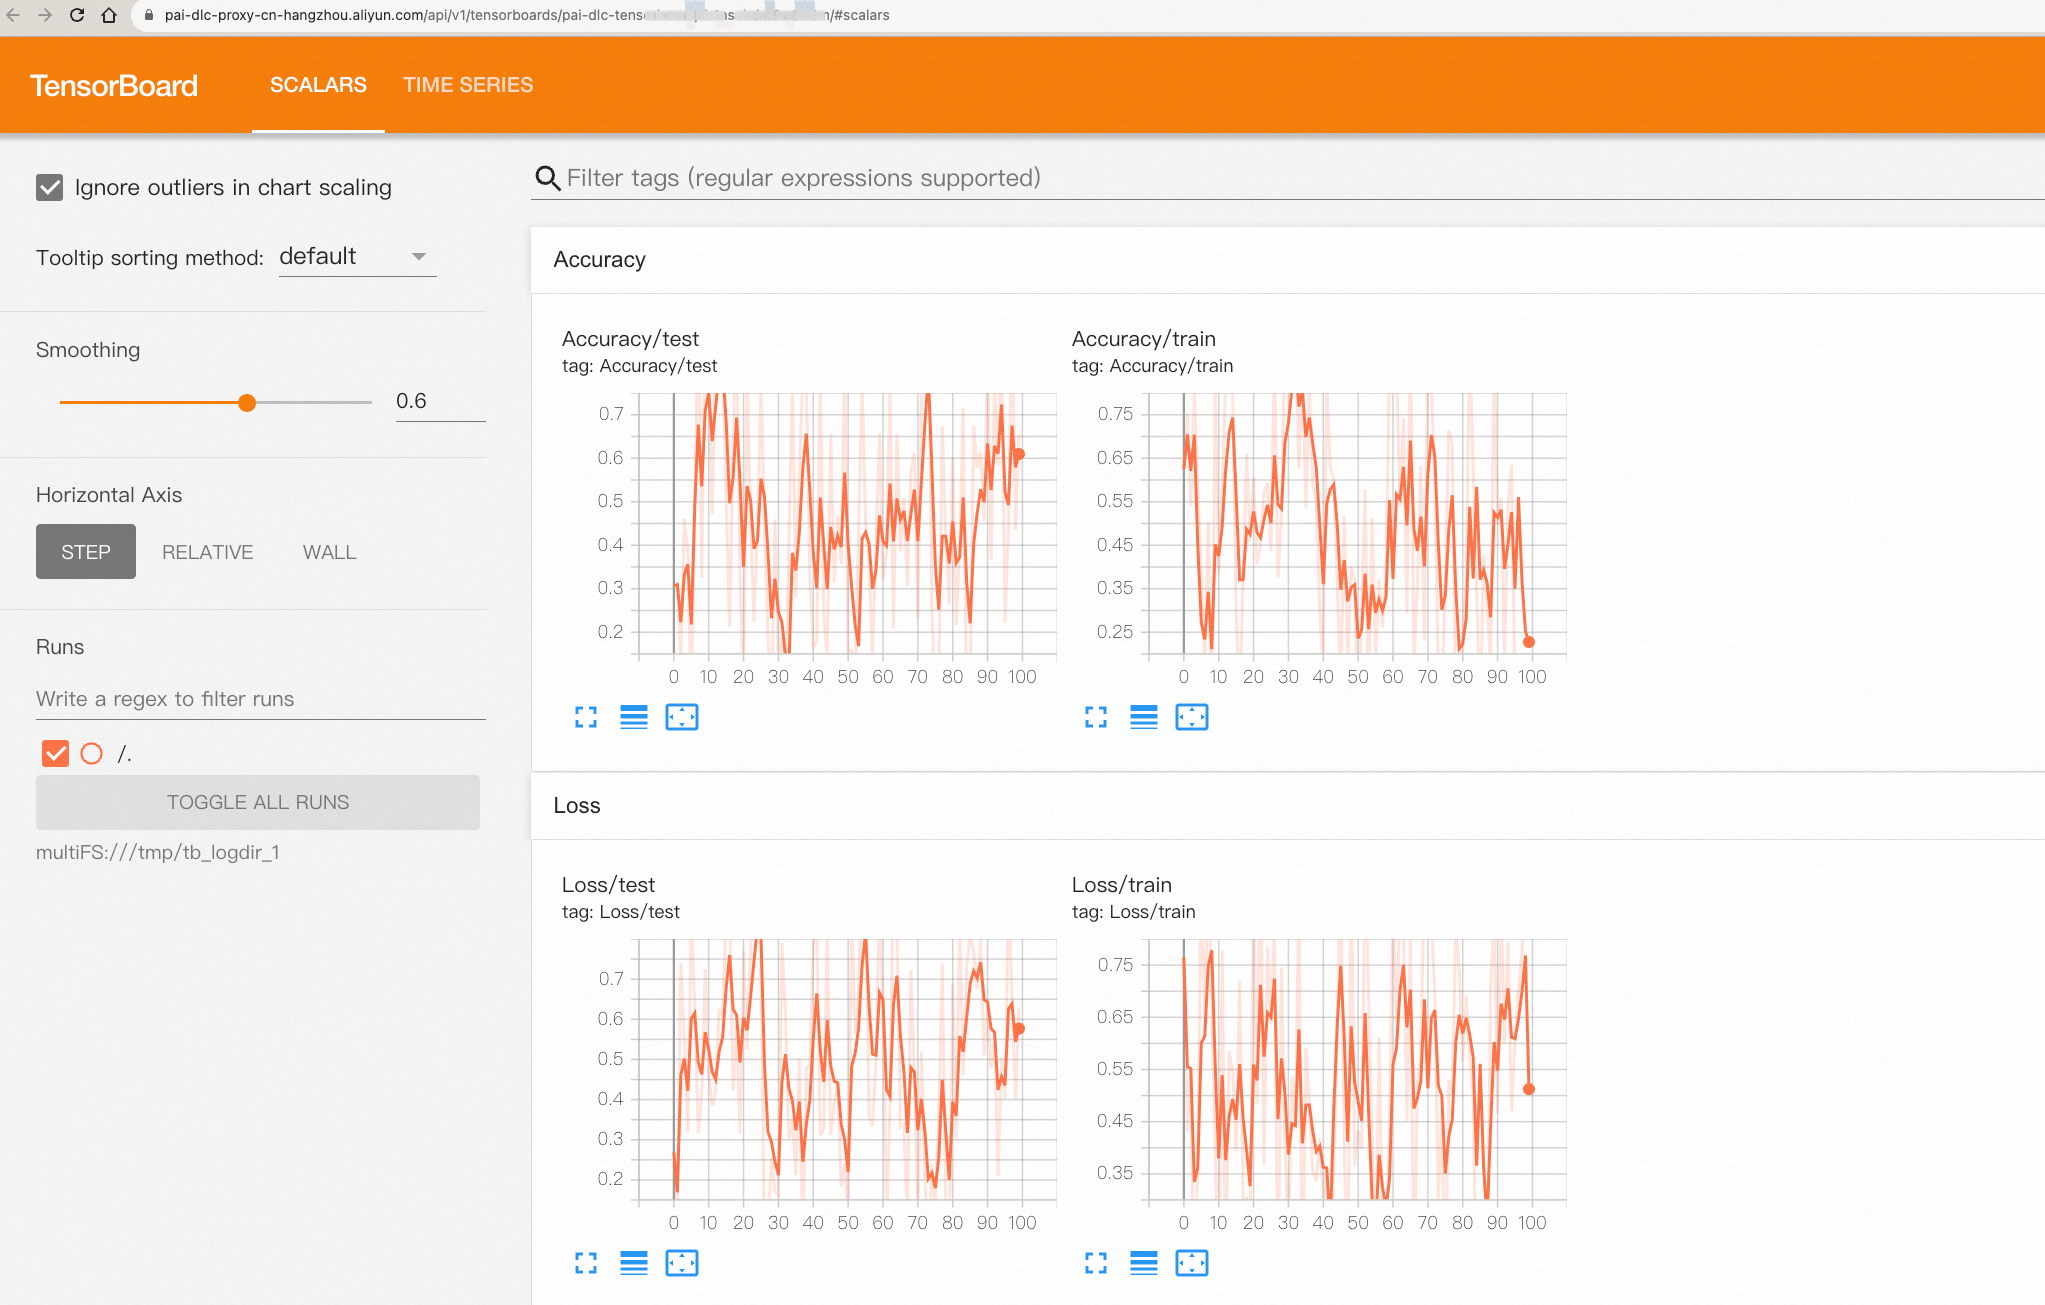The image size is (2045, 1305).
Task: Click the lock icon in the address bar
Action: click(x=149, y=15)
